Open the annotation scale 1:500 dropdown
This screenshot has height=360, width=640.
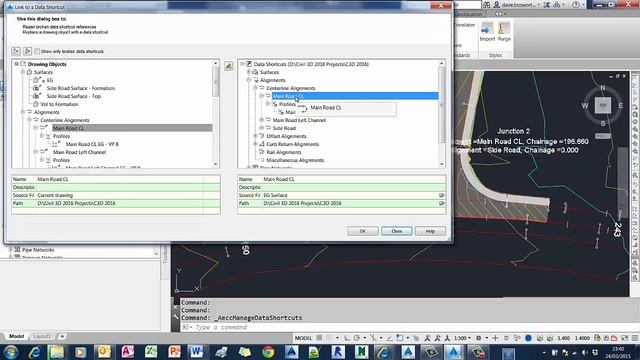(463, 338)
